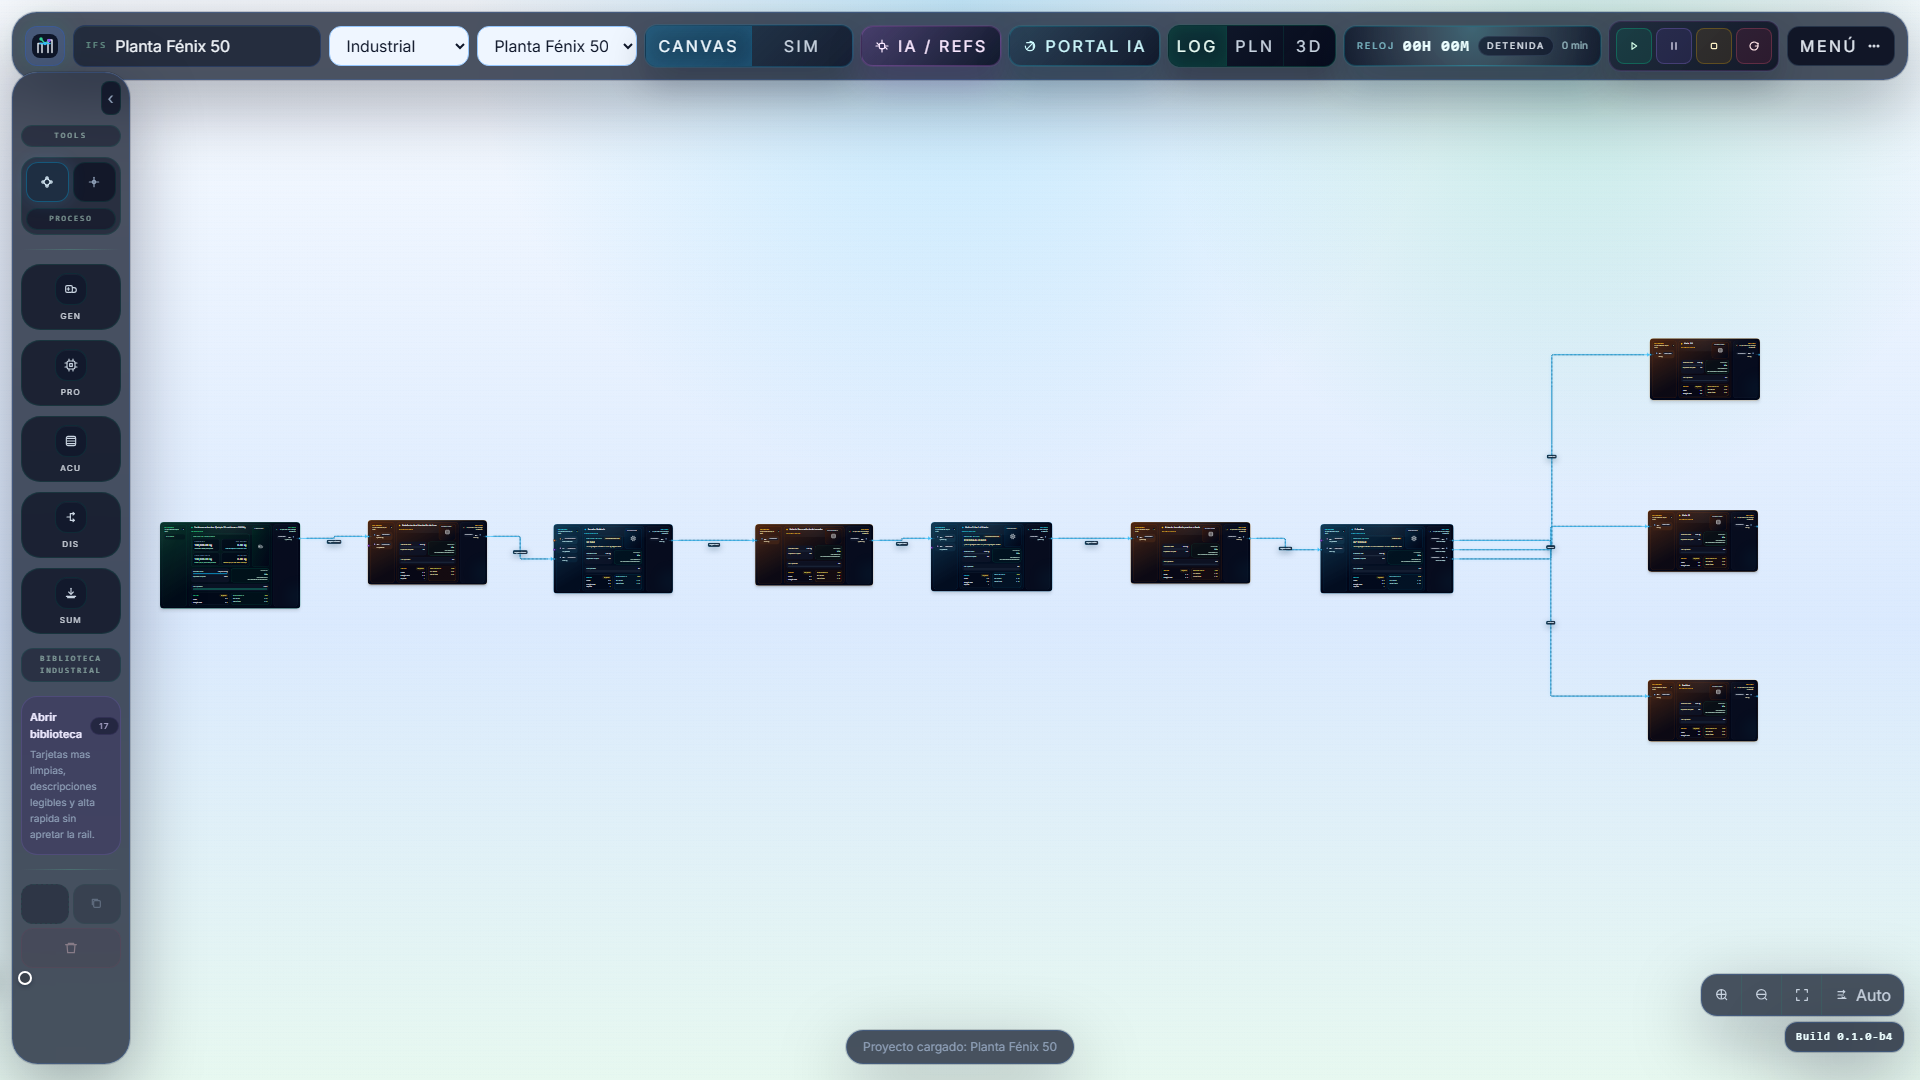This screenshot has height=1080, width=1920.
Task: Click the trash delete icon
Action: (70, 948)
